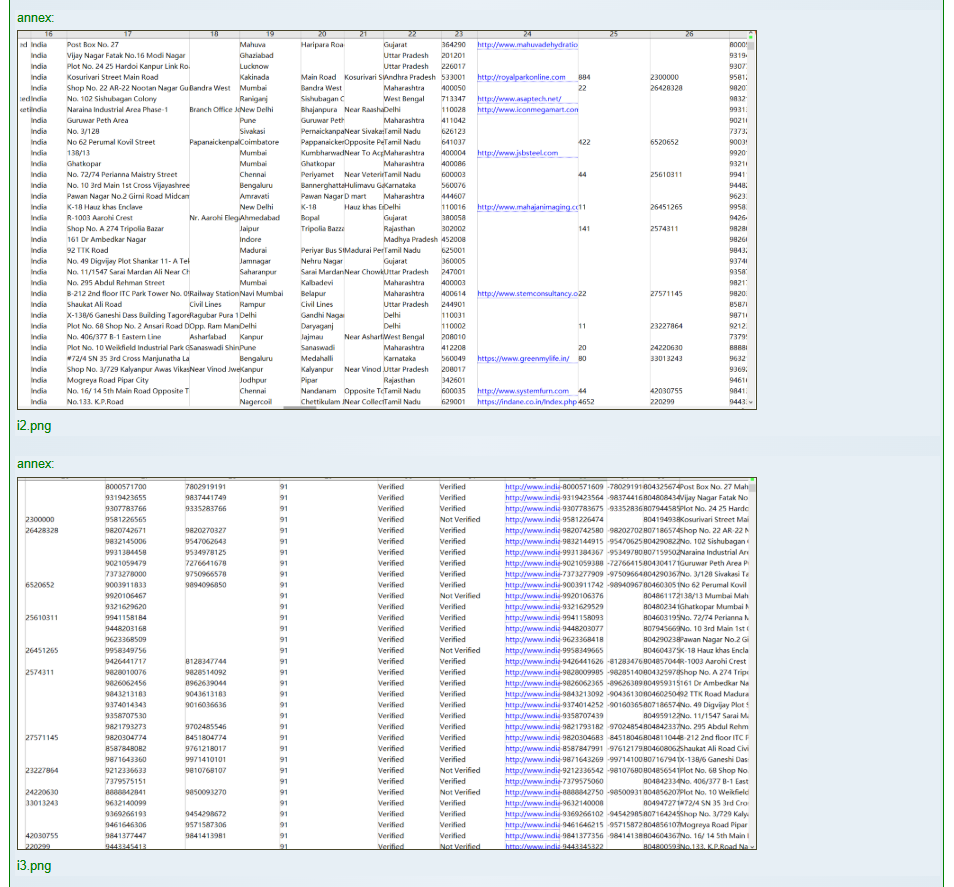Select column header 17 in first spreadsheet

[x=128, y=34]
